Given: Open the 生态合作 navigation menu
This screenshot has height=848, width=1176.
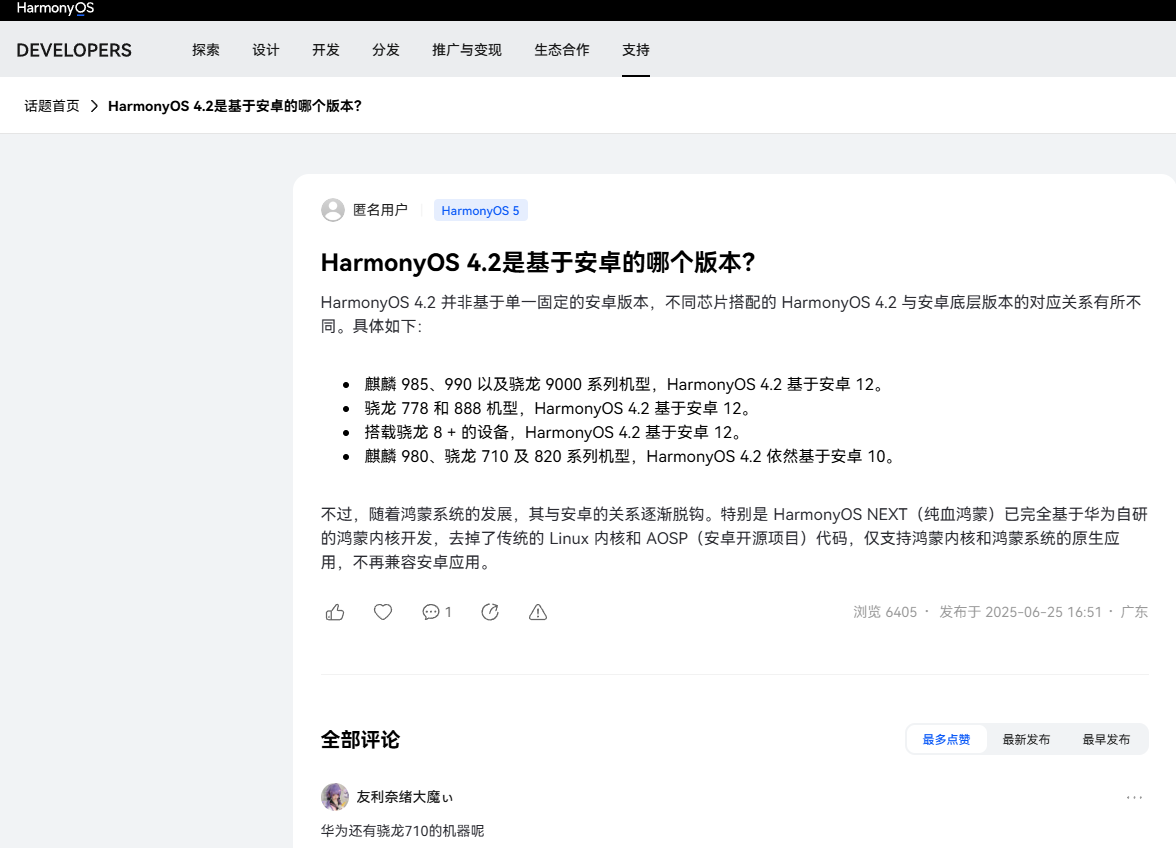Looking at the screenshot, I should pos(562,49).
